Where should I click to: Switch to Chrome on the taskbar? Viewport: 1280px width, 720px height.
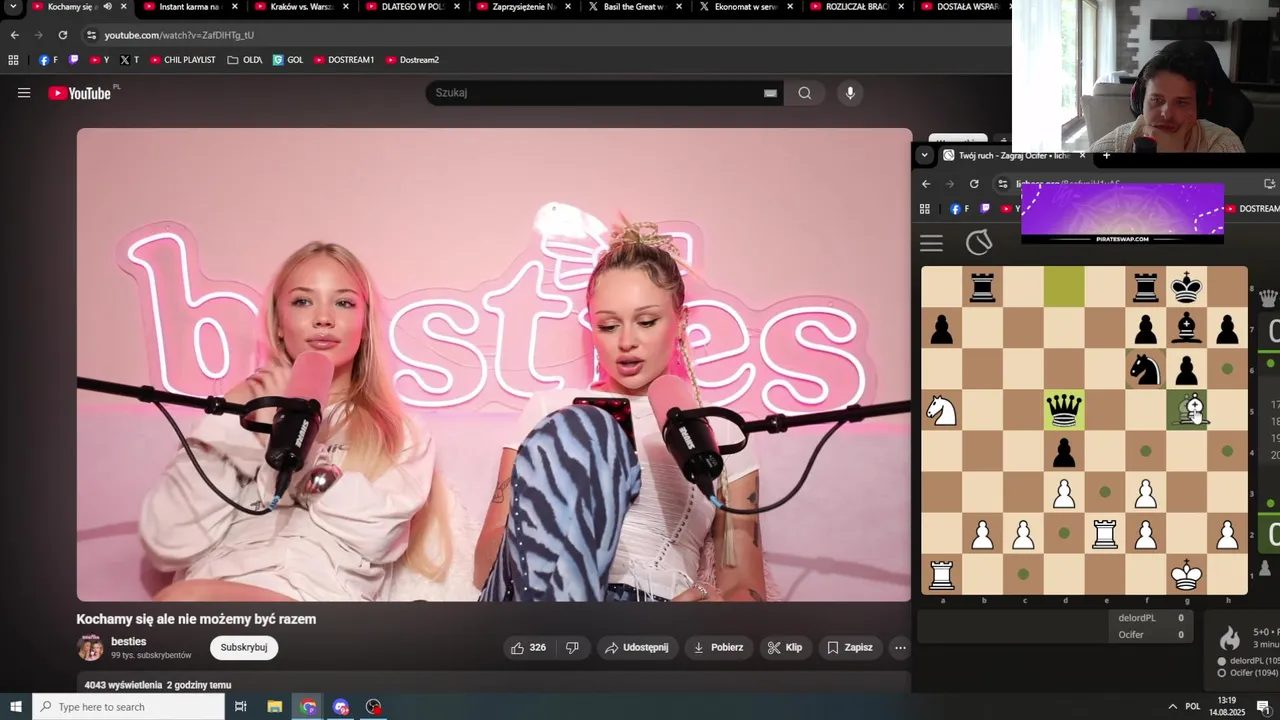coord(308,707)
